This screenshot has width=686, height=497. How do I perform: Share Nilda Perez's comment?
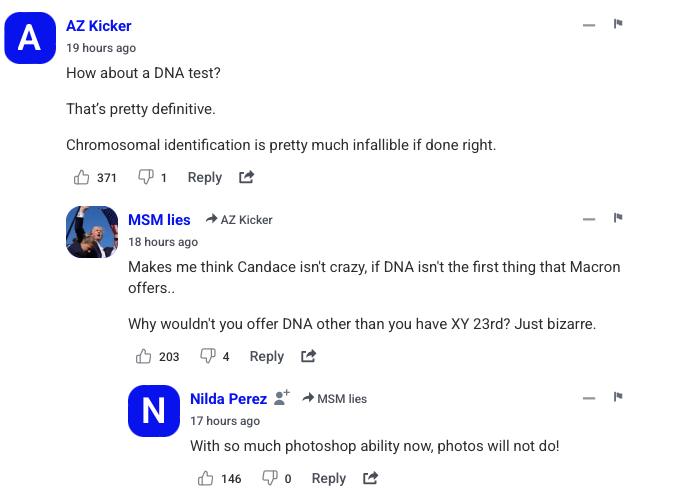click(370, 478)
